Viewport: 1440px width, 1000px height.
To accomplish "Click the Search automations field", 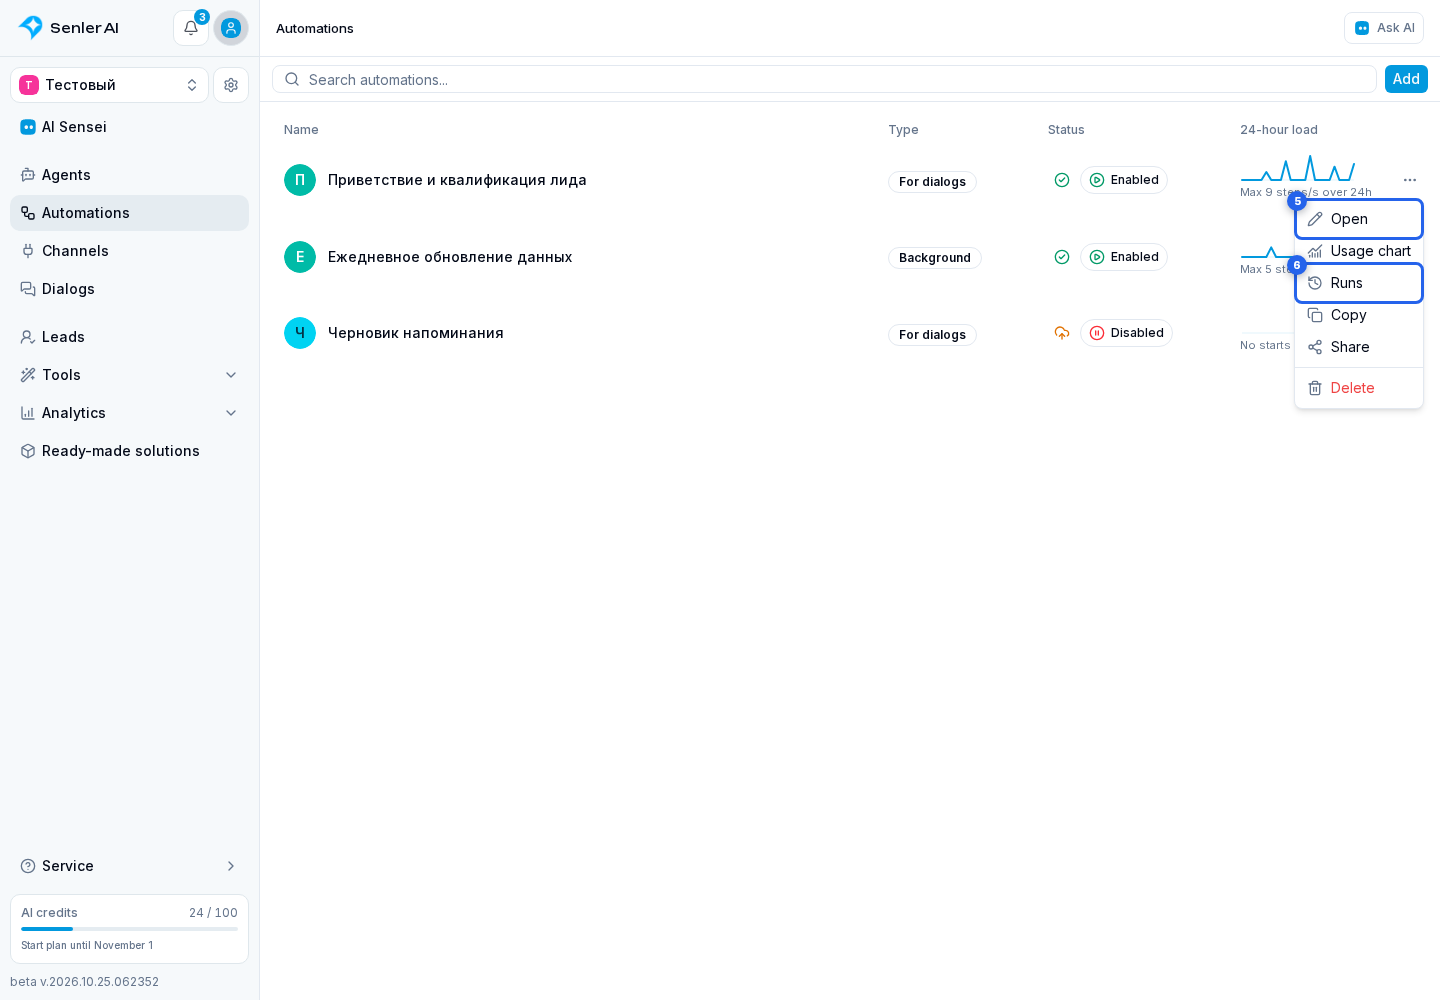I will [824, 80].
